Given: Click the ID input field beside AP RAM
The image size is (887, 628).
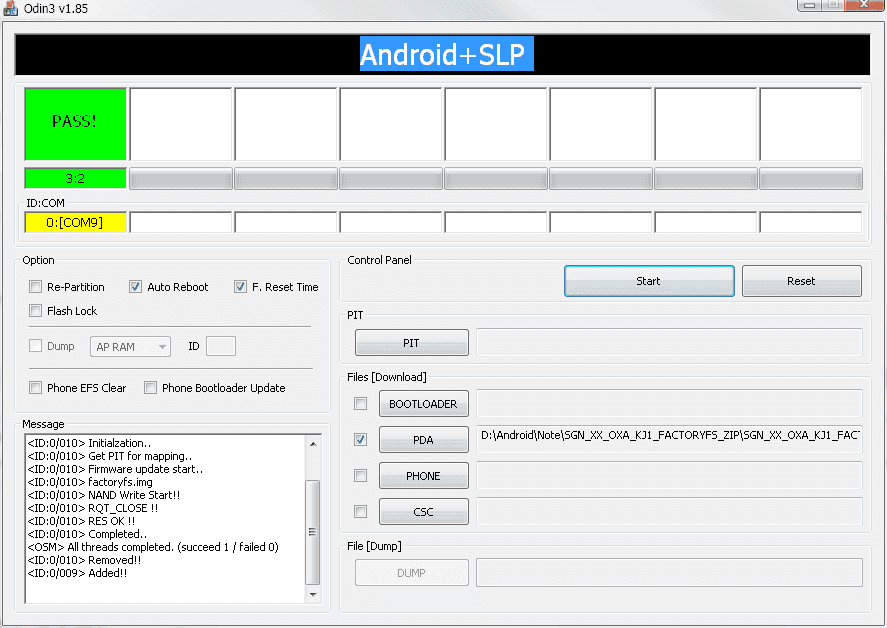Looking at the screenshot, I should pos(221,346).
